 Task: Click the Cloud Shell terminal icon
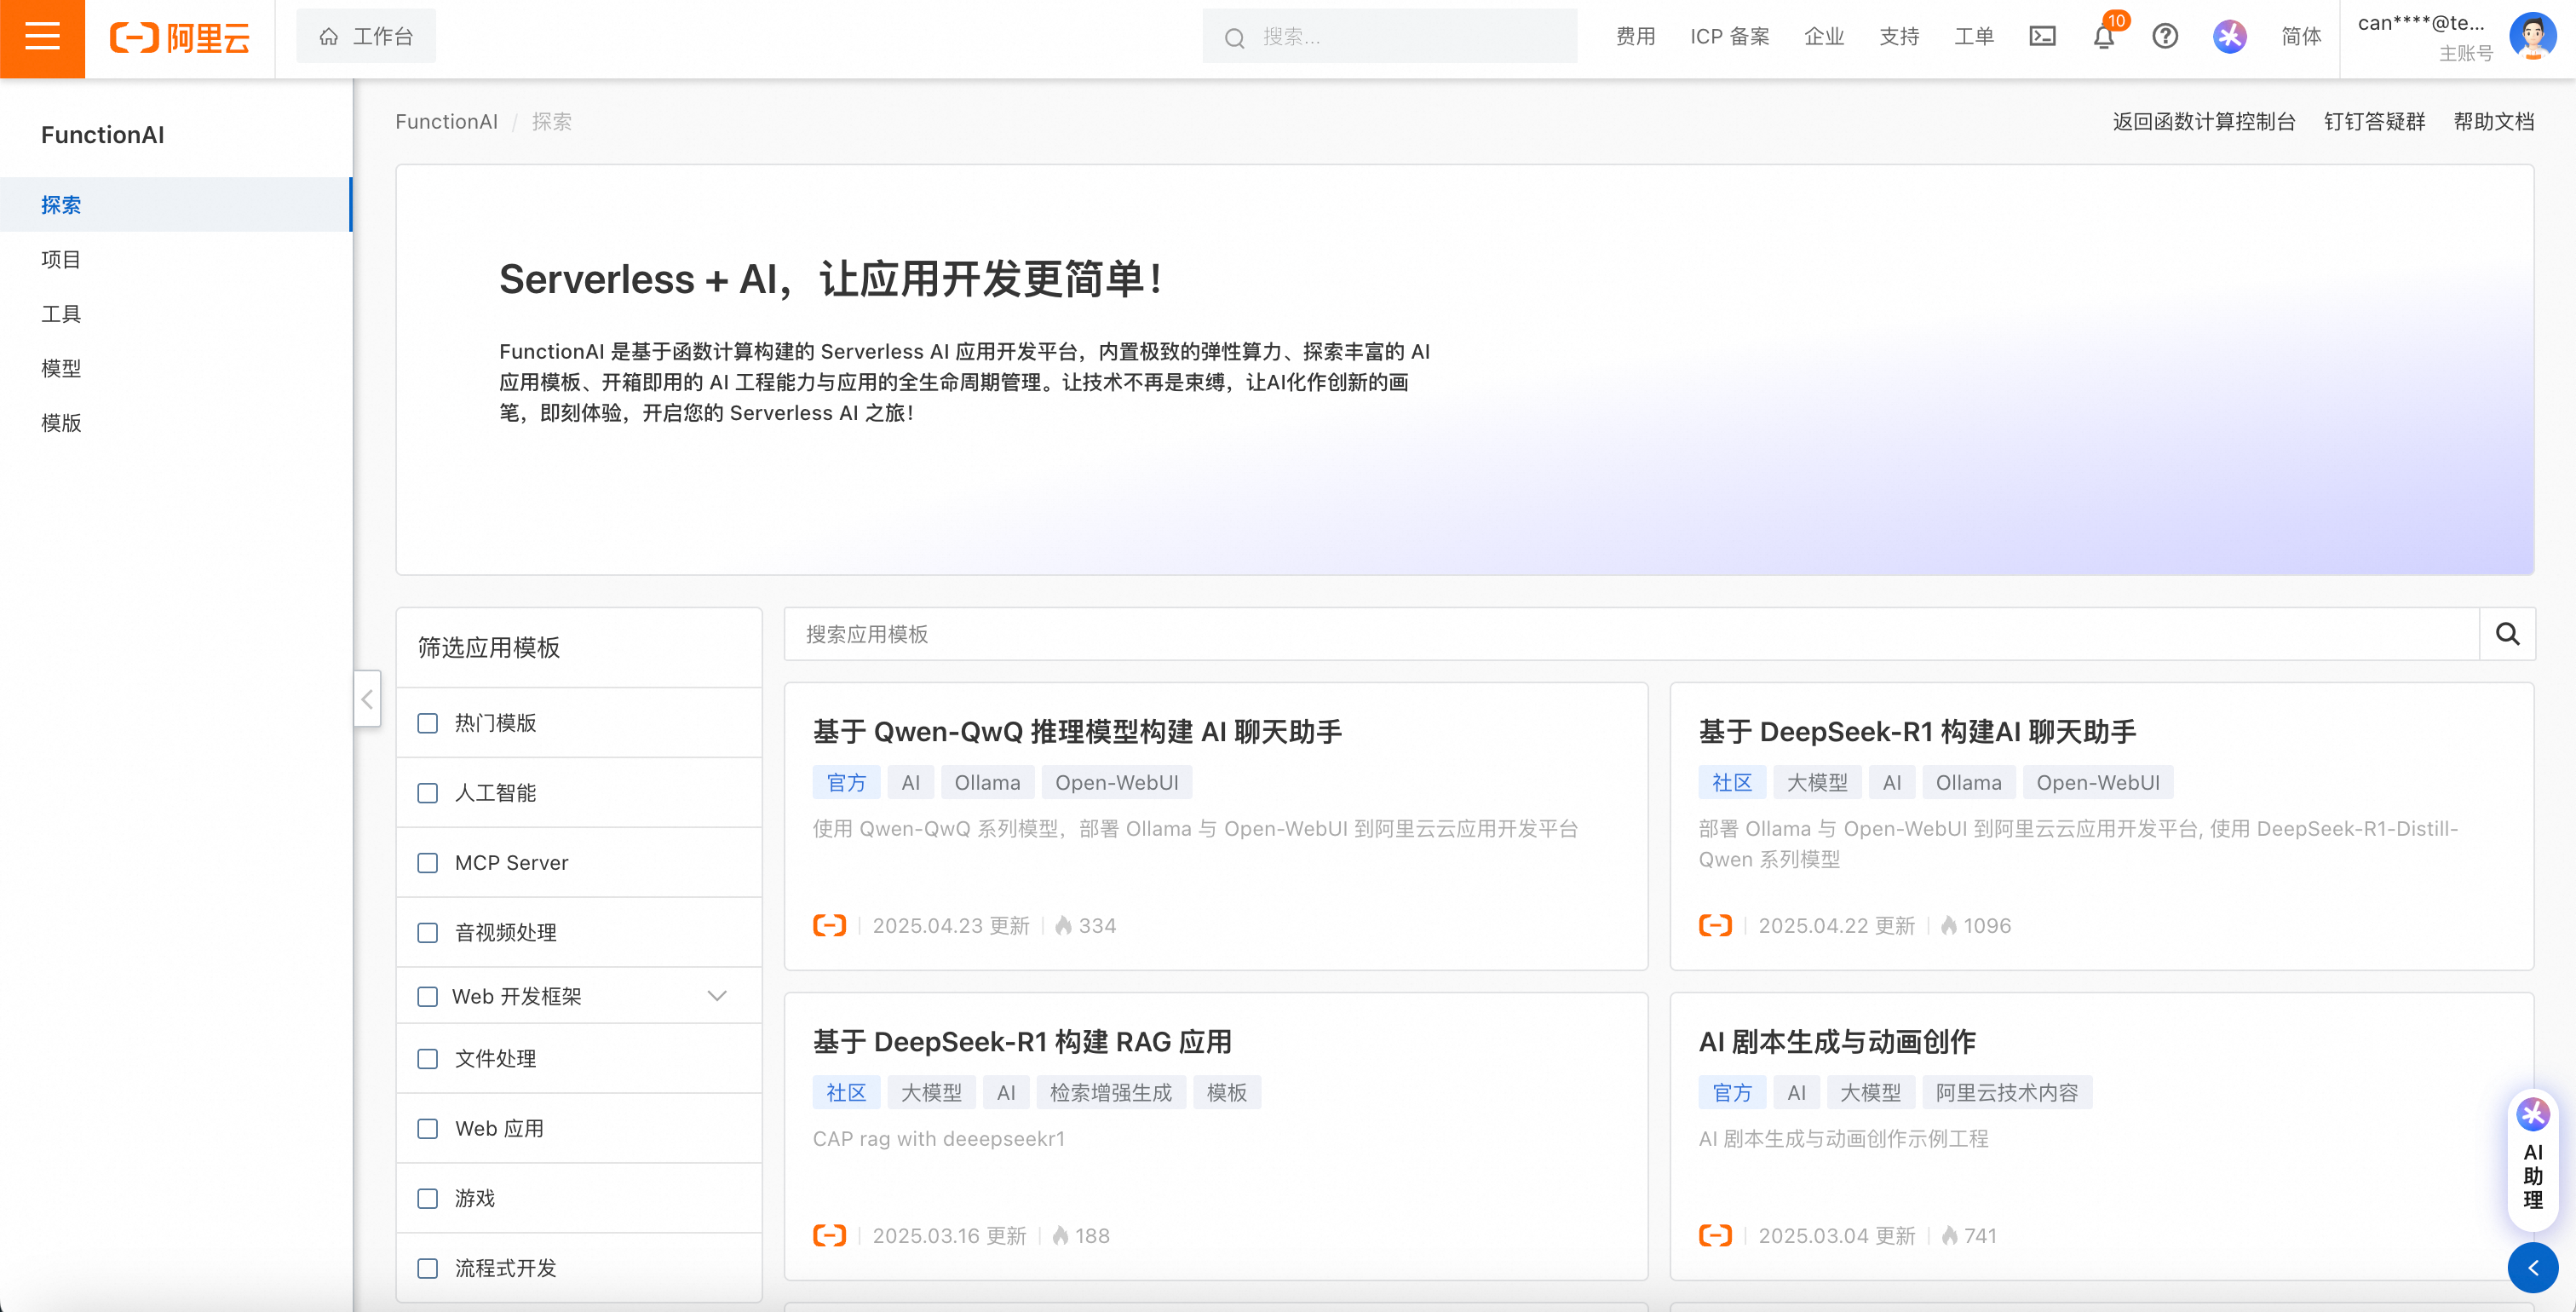coord(2042,37)
